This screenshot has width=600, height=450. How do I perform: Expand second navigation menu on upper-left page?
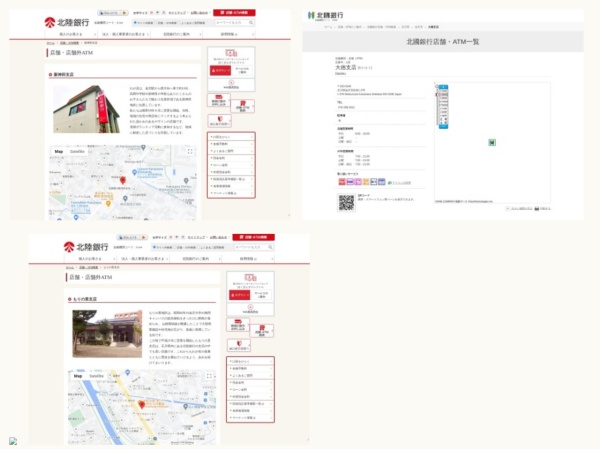(123, 34)
